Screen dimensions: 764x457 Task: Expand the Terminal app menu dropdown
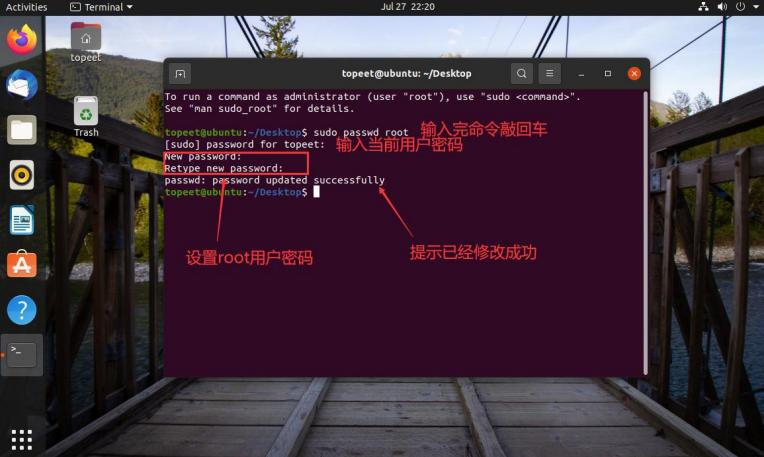pos(101,7)
